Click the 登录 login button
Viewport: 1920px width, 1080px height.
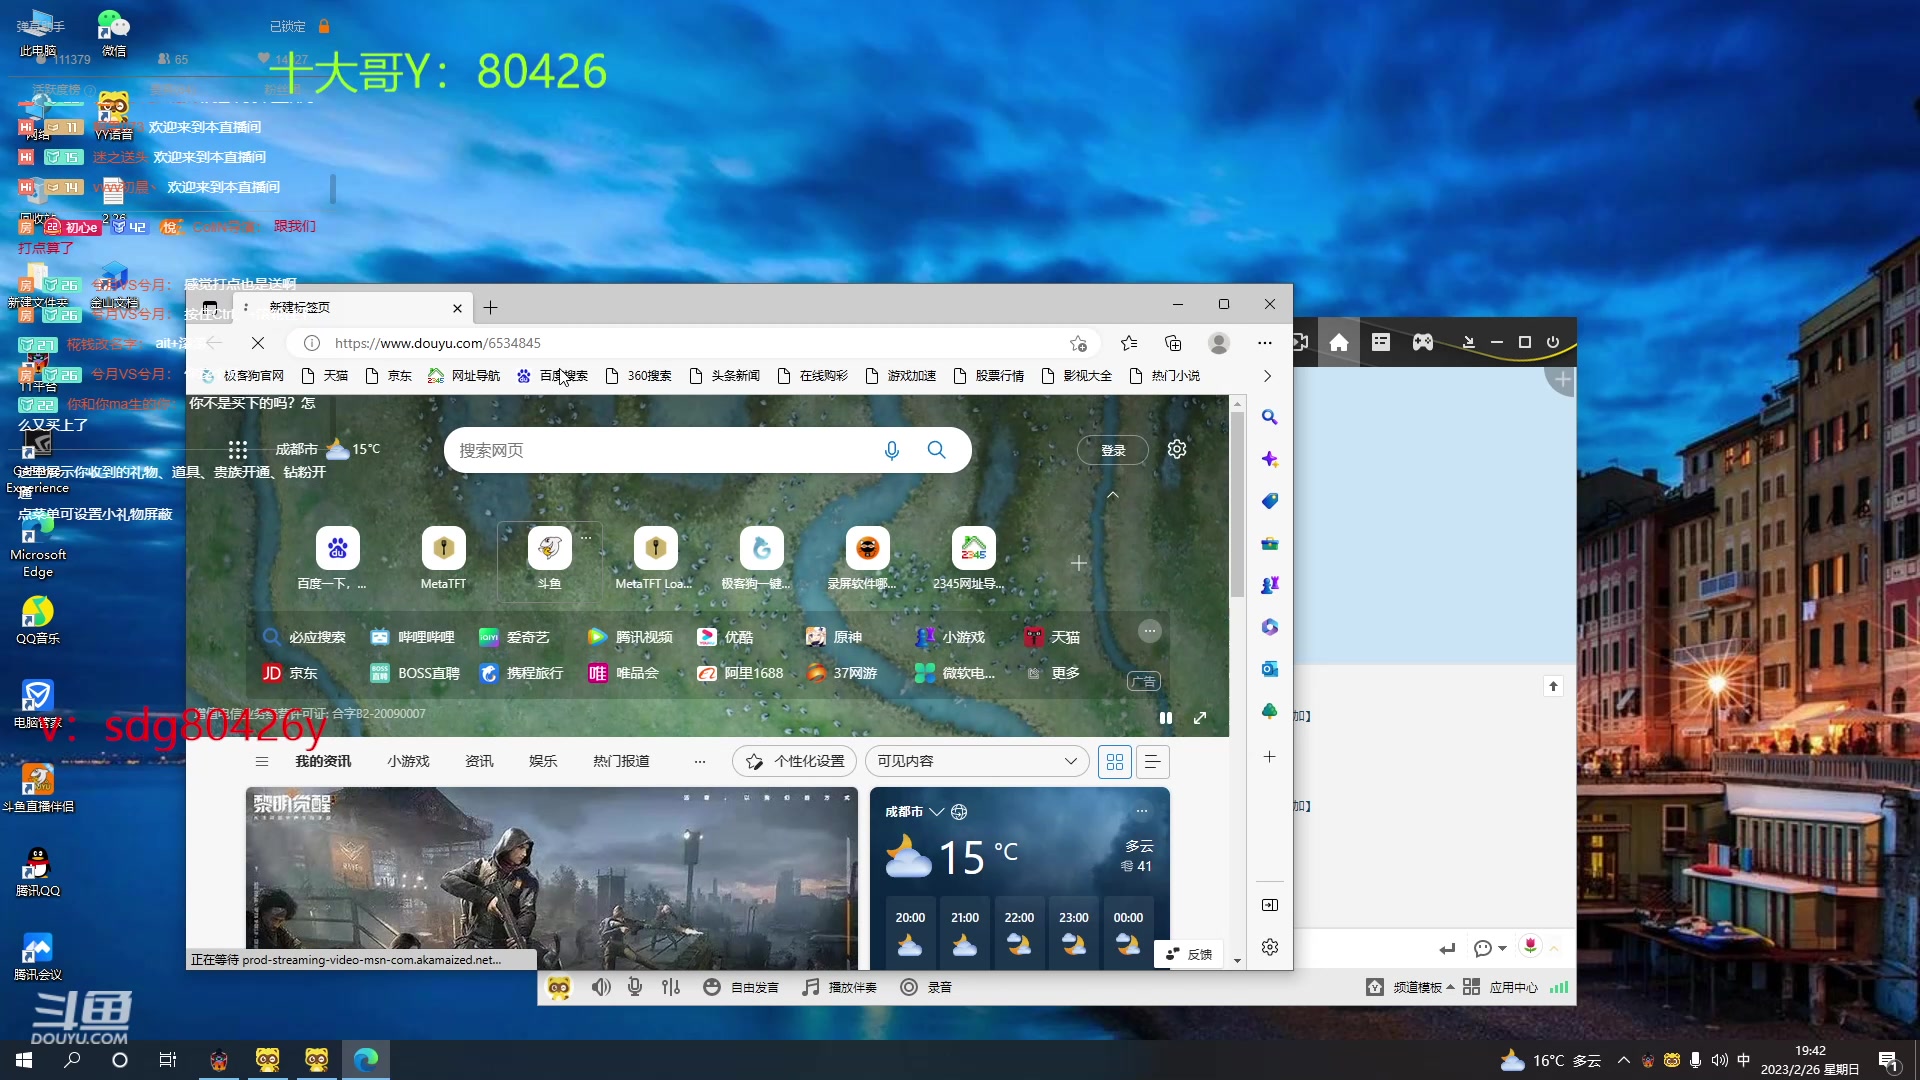pos(1113,450)
